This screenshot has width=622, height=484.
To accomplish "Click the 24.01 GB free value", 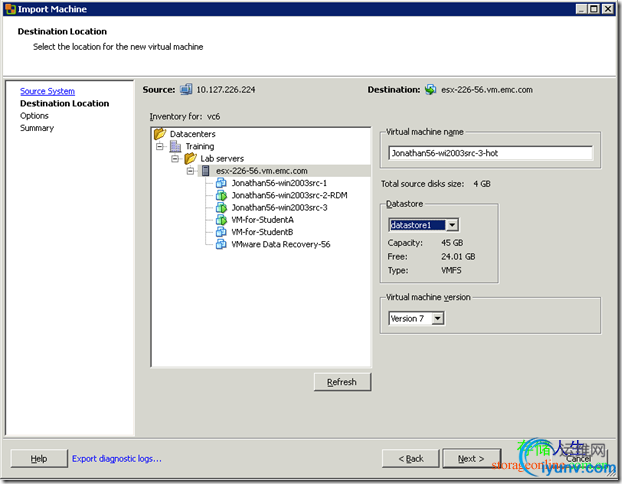I will [x=458, y=257].
